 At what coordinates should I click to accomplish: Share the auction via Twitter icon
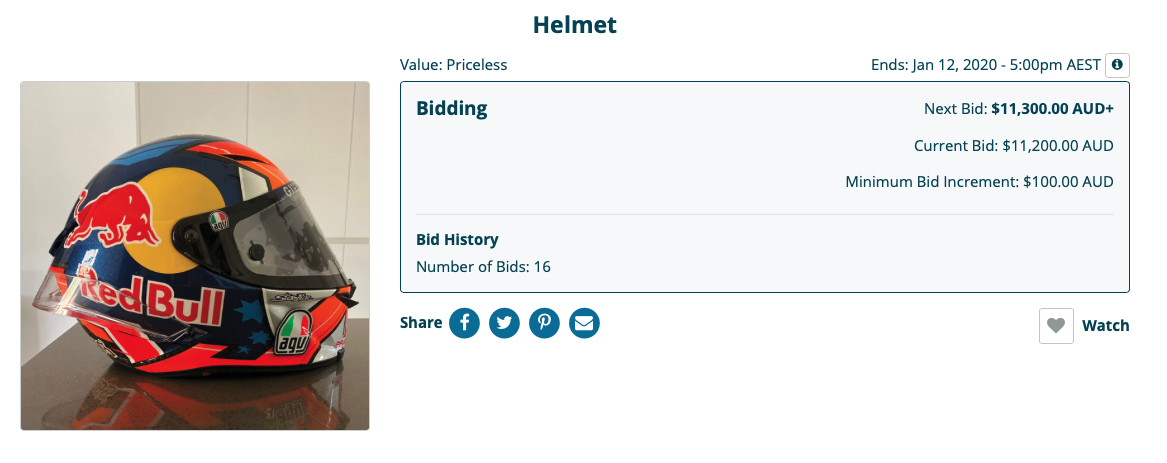pos(505,323)
